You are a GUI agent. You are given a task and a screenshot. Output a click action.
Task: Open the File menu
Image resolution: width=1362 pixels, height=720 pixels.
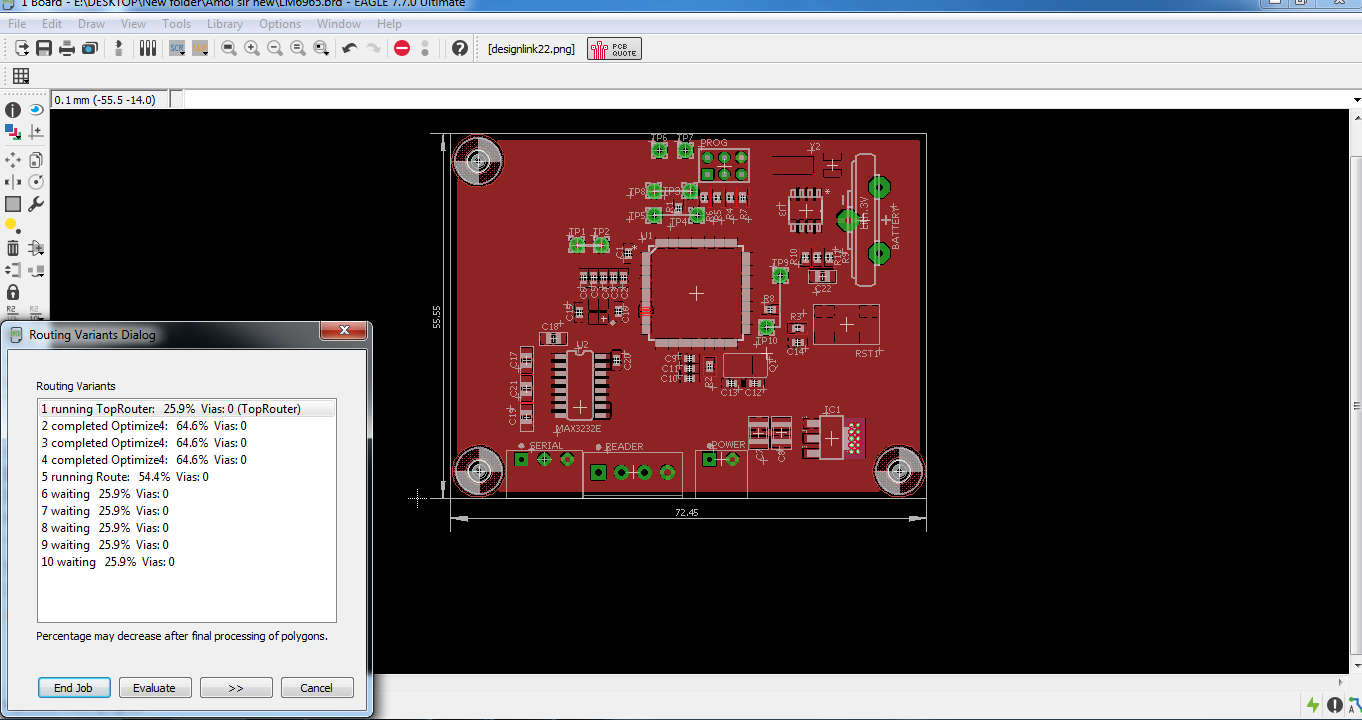click(17, 24)
